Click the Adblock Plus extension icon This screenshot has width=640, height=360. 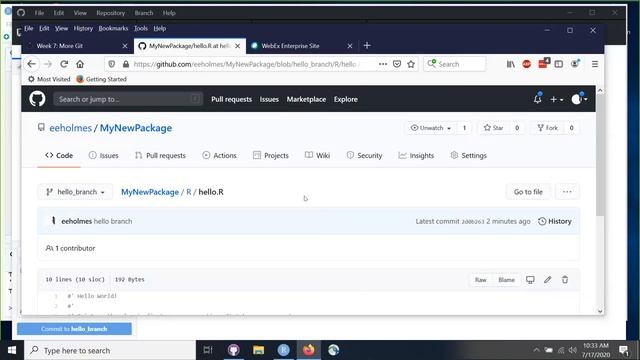(x=527, y=64)
